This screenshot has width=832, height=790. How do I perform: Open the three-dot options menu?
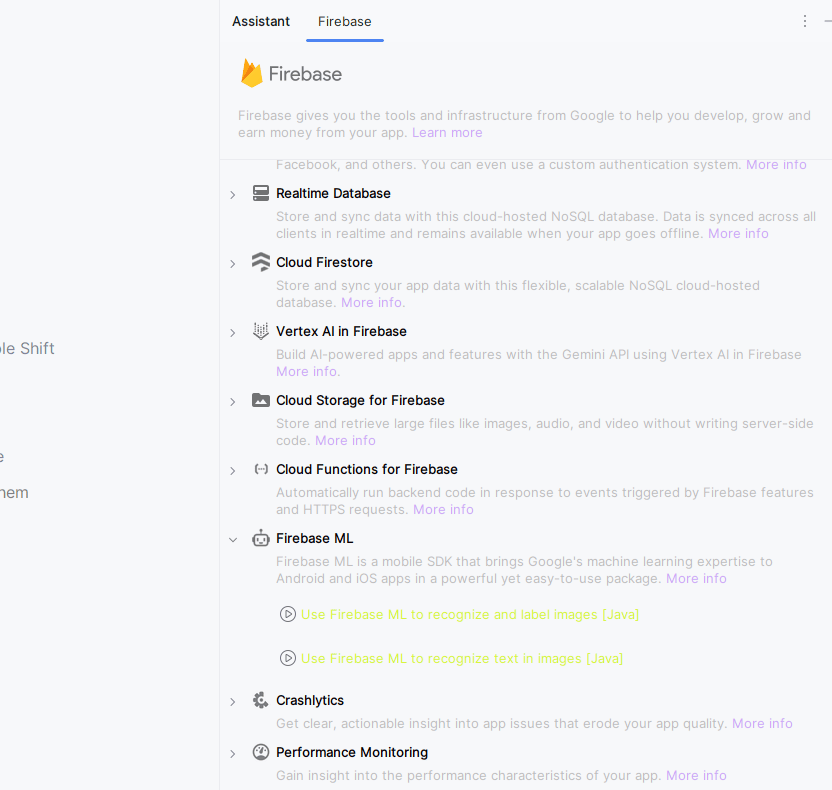coord(805,21)
